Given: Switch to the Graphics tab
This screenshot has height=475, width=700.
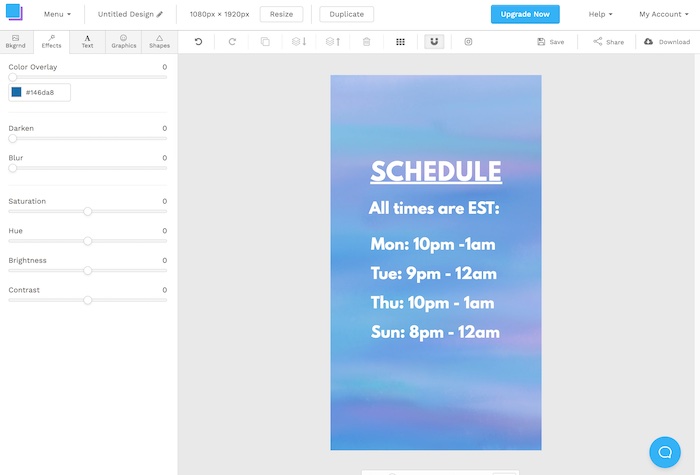Looking at the screenshot, I should click(123, 41).
